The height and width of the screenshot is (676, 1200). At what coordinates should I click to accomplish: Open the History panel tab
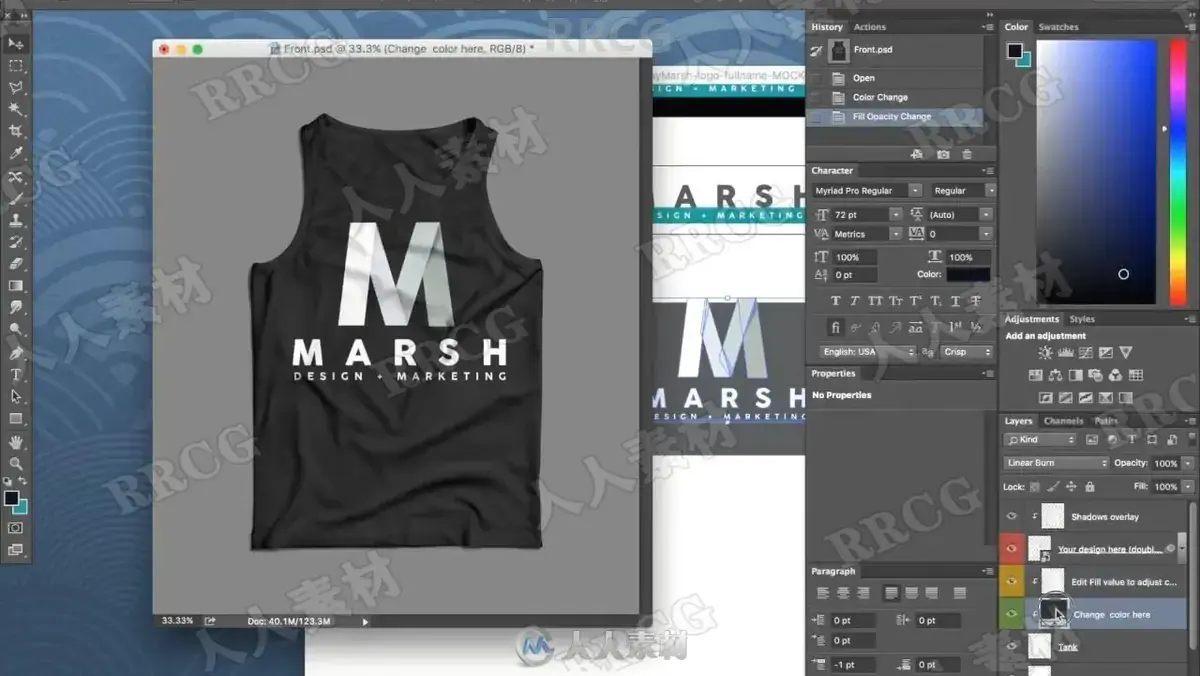tap(827, 27)
